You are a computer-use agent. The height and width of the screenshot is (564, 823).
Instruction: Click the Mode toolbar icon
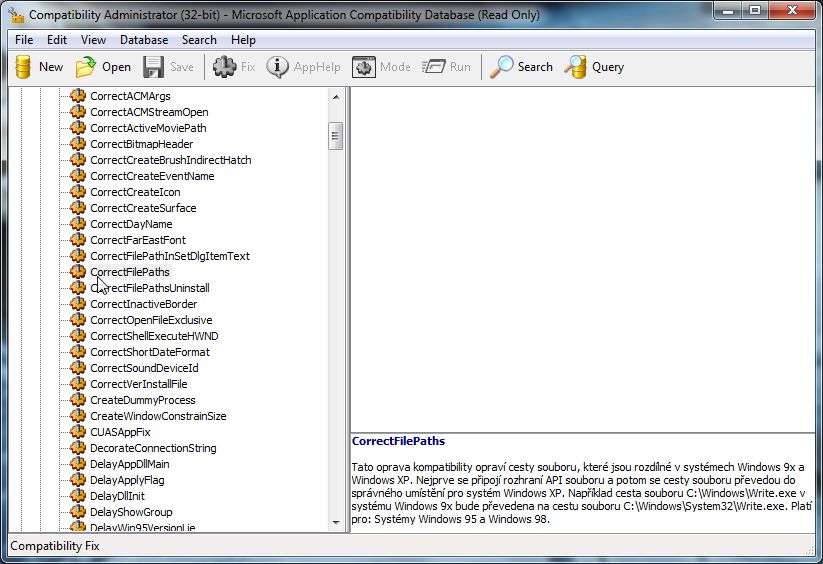click(364, 67)
